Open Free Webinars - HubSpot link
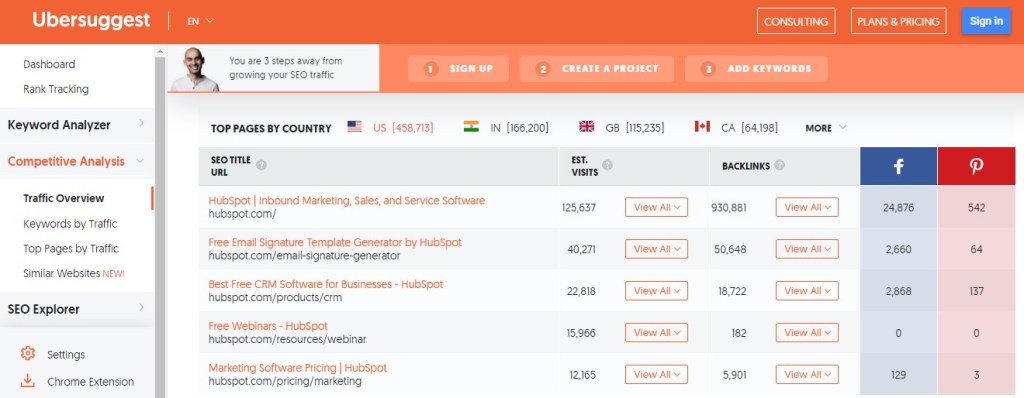Image resolution: width=1024 pixels, height=398 pixels. tap(268, 326)
